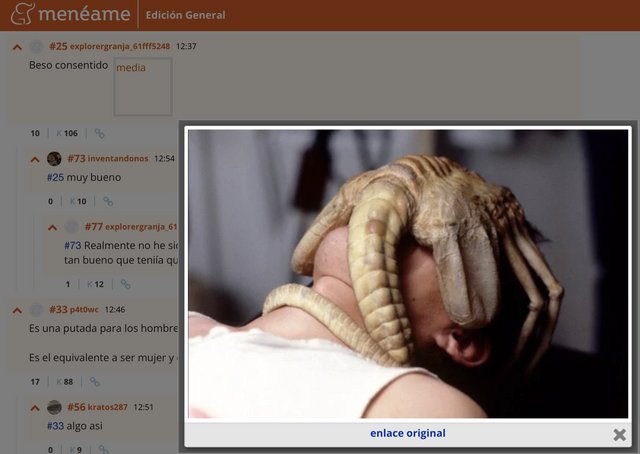
Task: Close the image popup with X
Action: (x=620, y=435)
